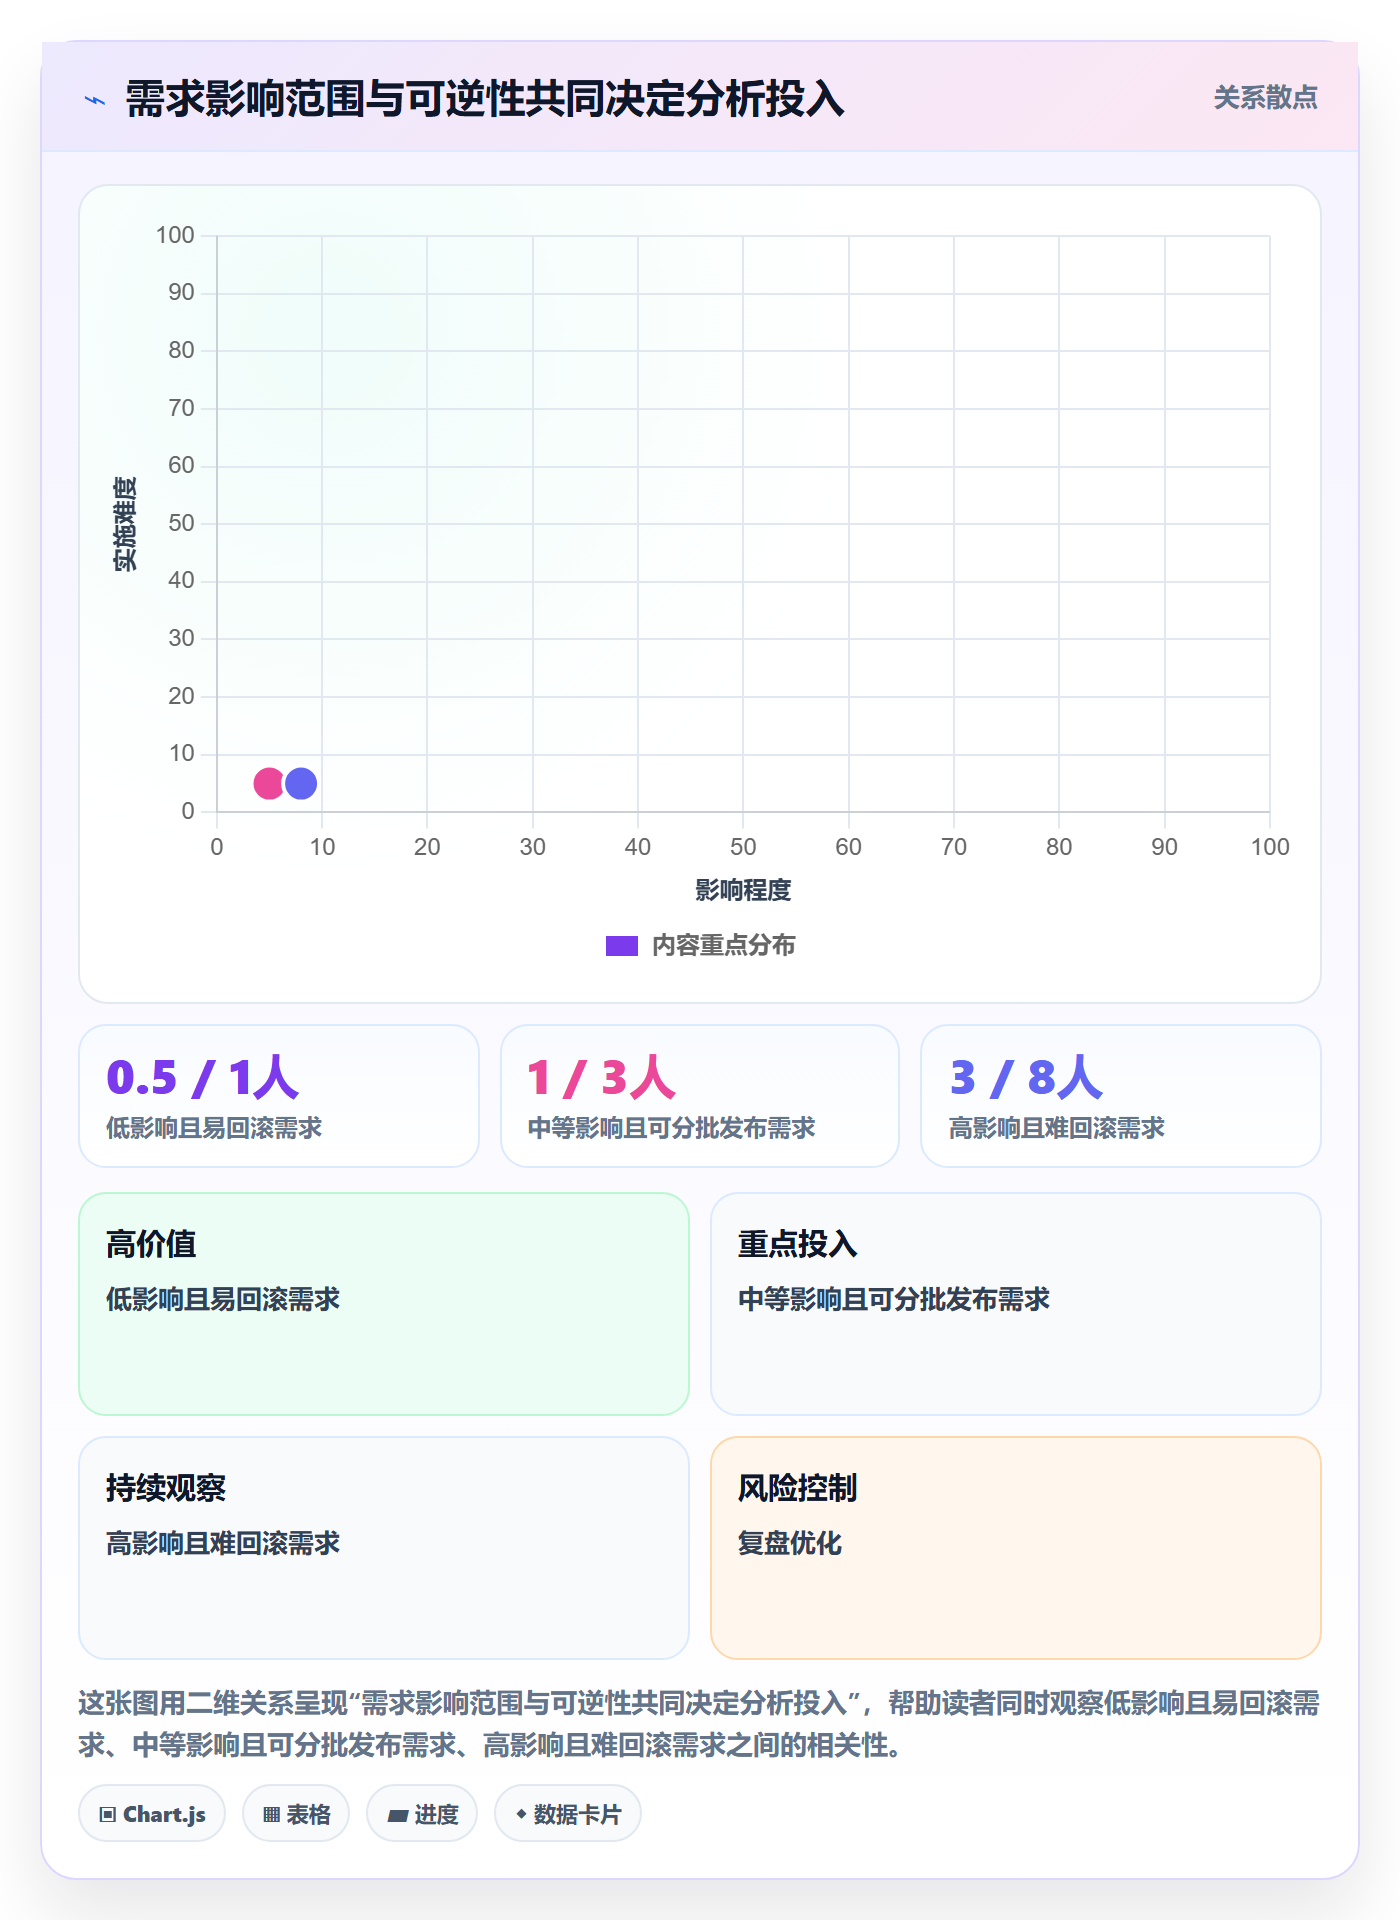Viewport: 1400px width, 1920px height.
Task: Open the 1 / 3人 stat card
Action: coord(700,1096)
